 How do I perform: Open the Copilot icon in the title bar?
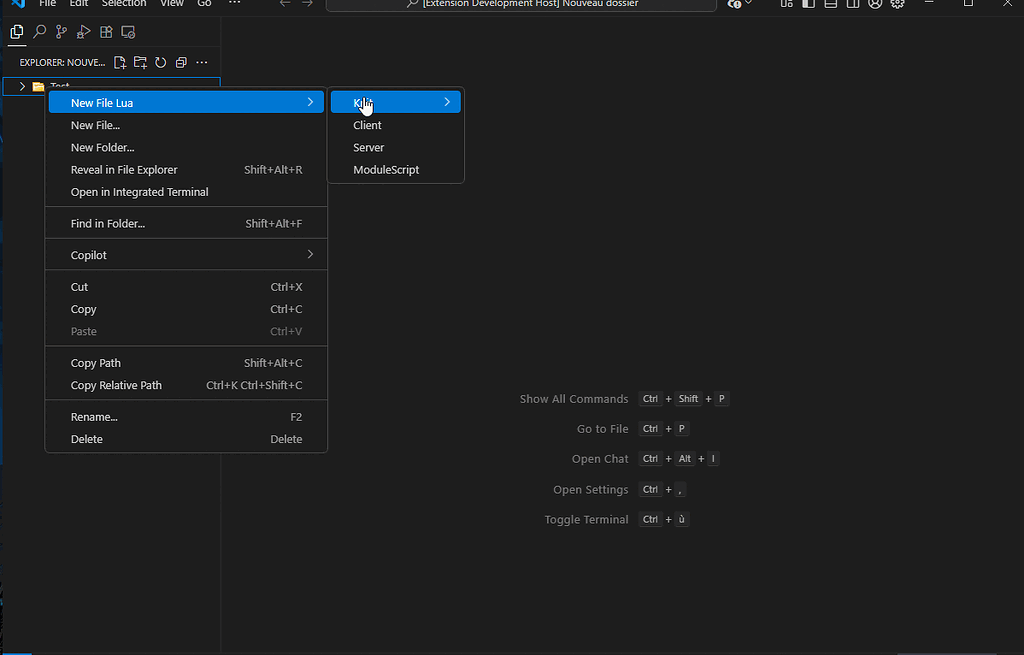pyautogui.click(x=737, y=5)
